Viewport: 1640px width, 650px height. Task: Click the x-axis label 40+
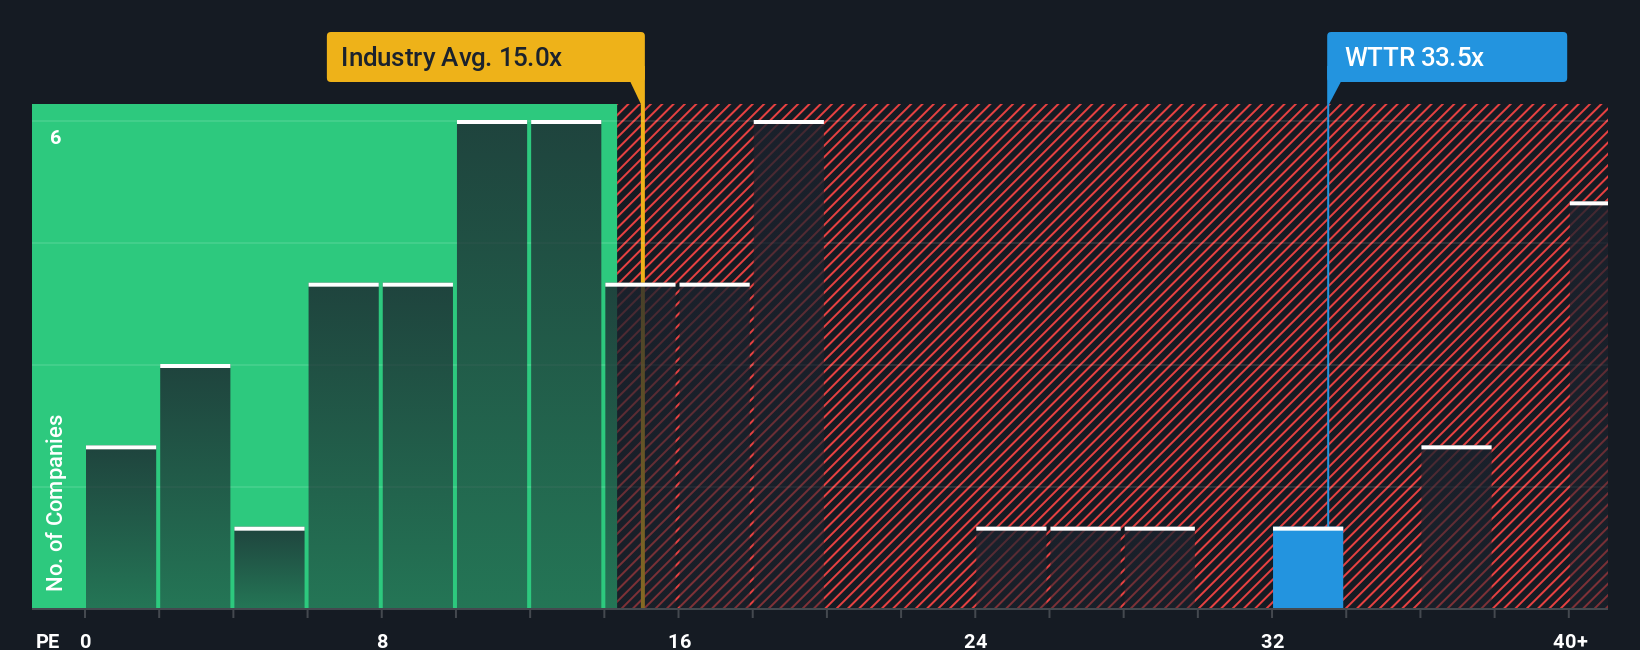pos(1570,640)
